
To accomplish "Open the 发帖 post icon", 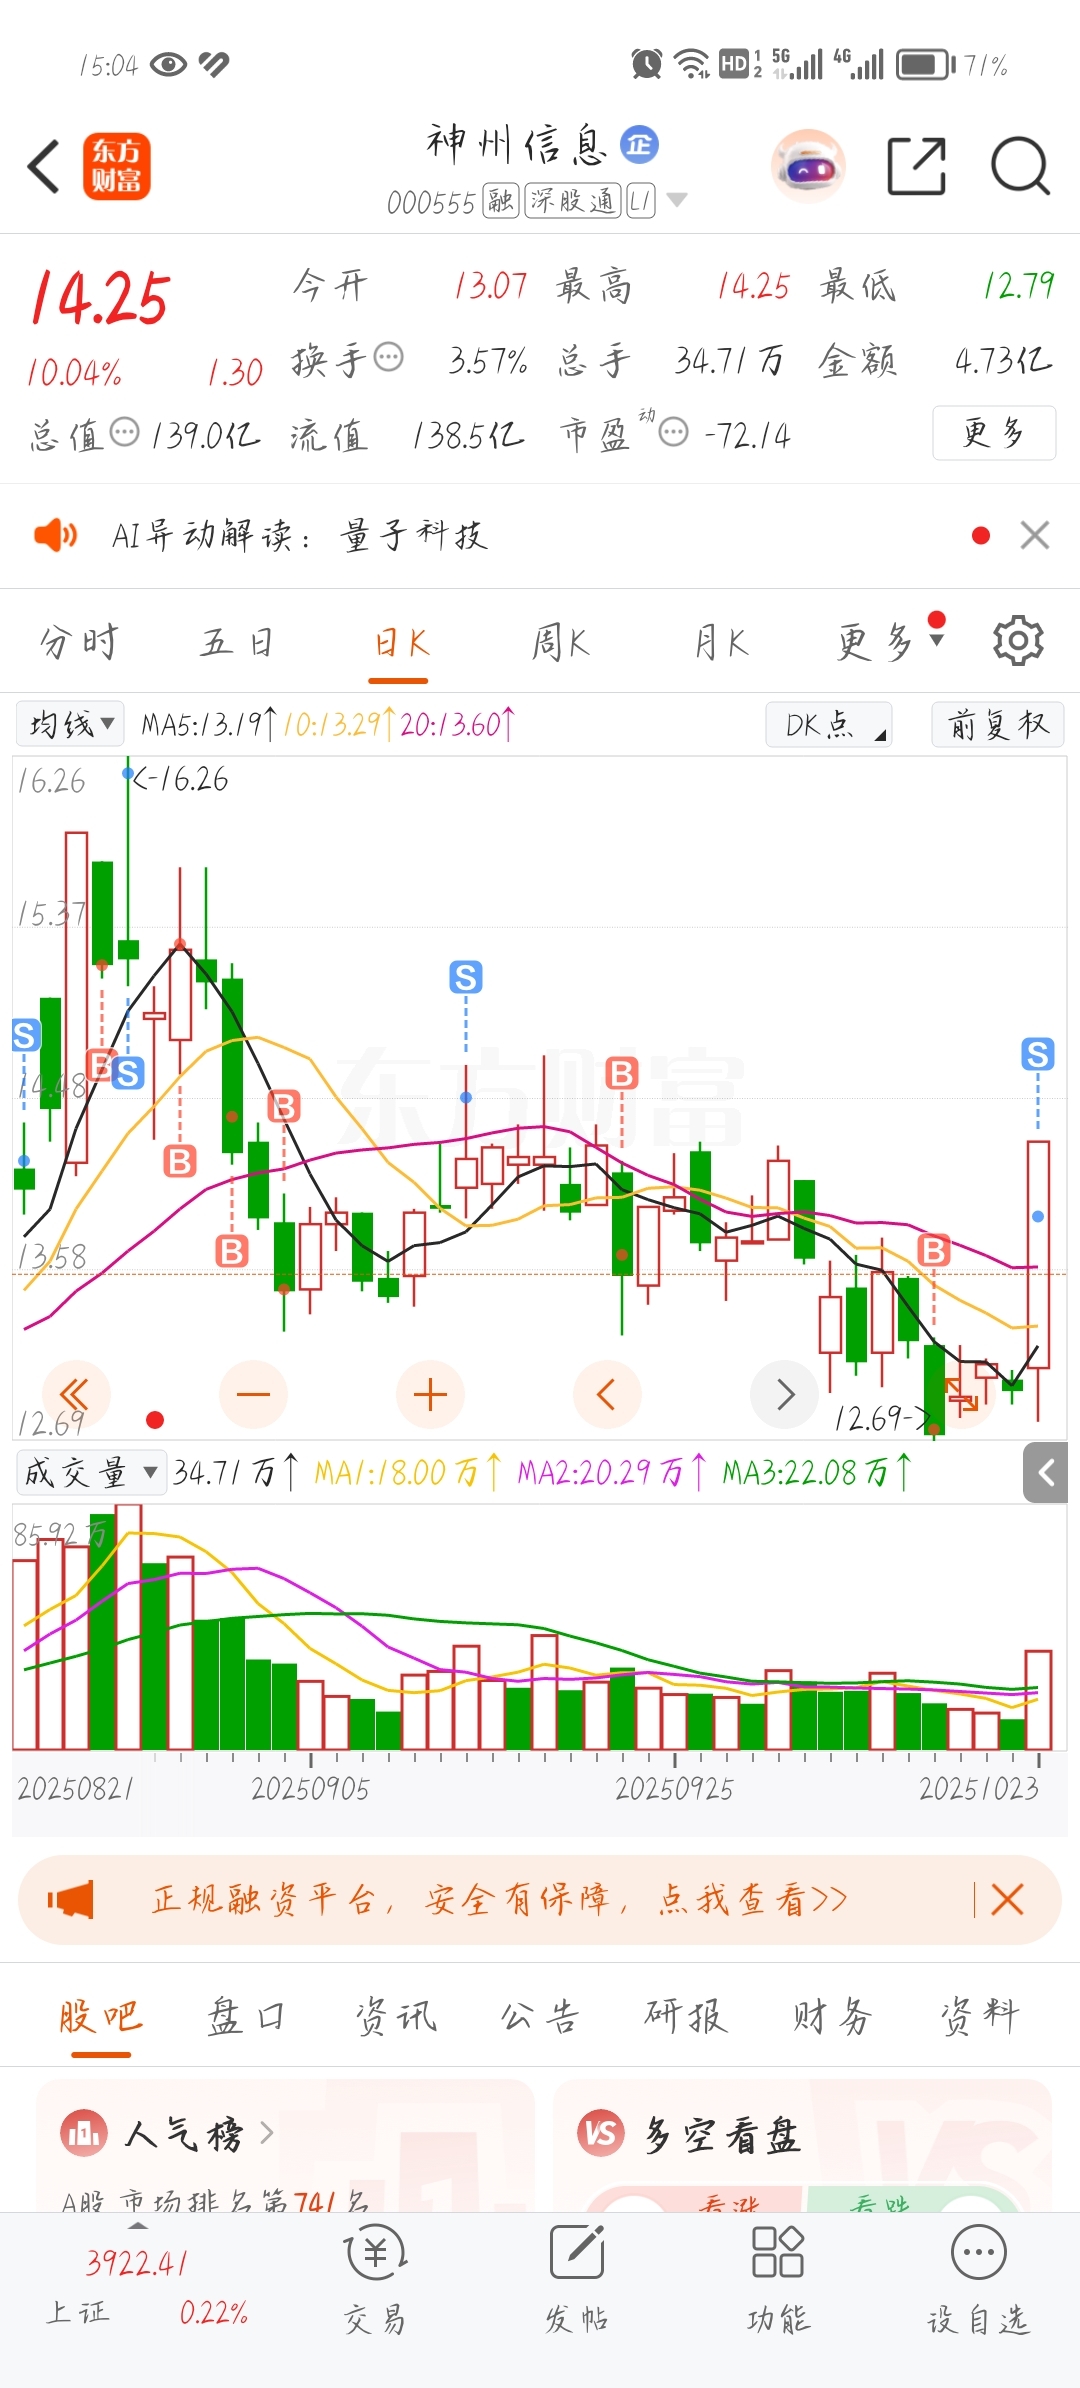I will [x=577, y=2282].
